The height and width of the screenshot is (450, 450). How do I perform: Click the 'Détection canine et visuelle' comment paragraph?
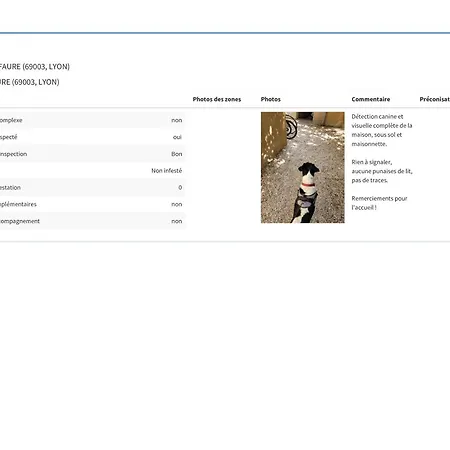[x=382, y=130]
